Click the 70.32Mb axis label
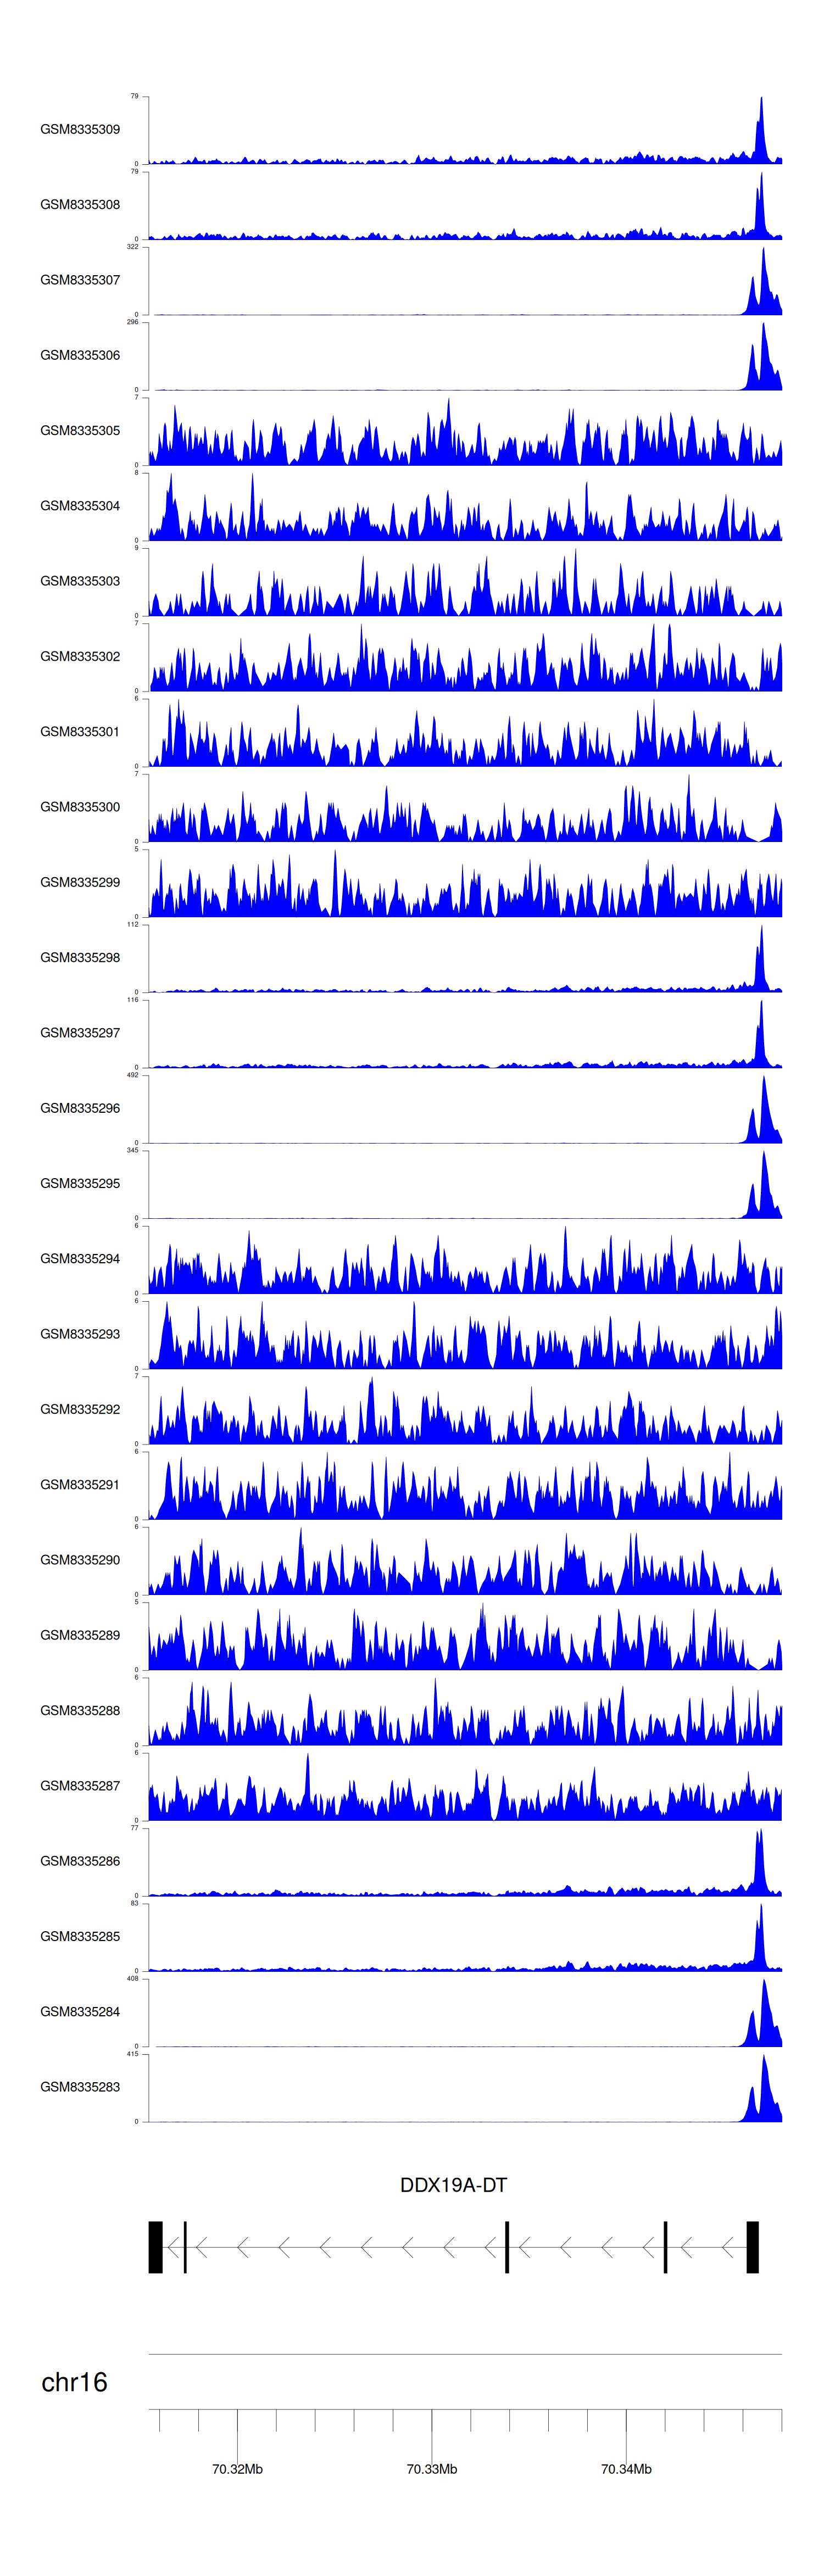Image resolution: width=824 pixels, height=2576 pixels. point(237,2468)
